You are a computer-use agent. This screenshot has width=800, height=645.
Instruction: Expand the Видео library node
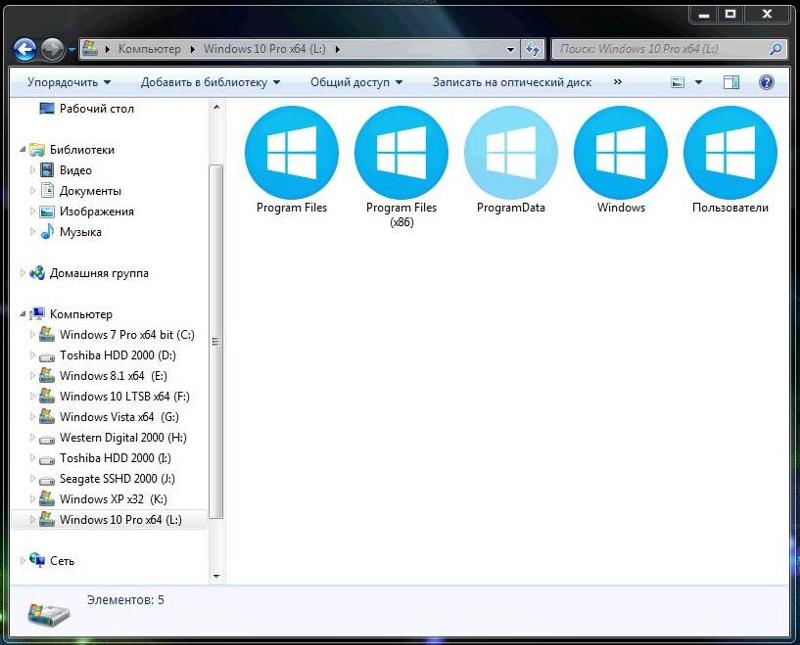click(33, 170)
